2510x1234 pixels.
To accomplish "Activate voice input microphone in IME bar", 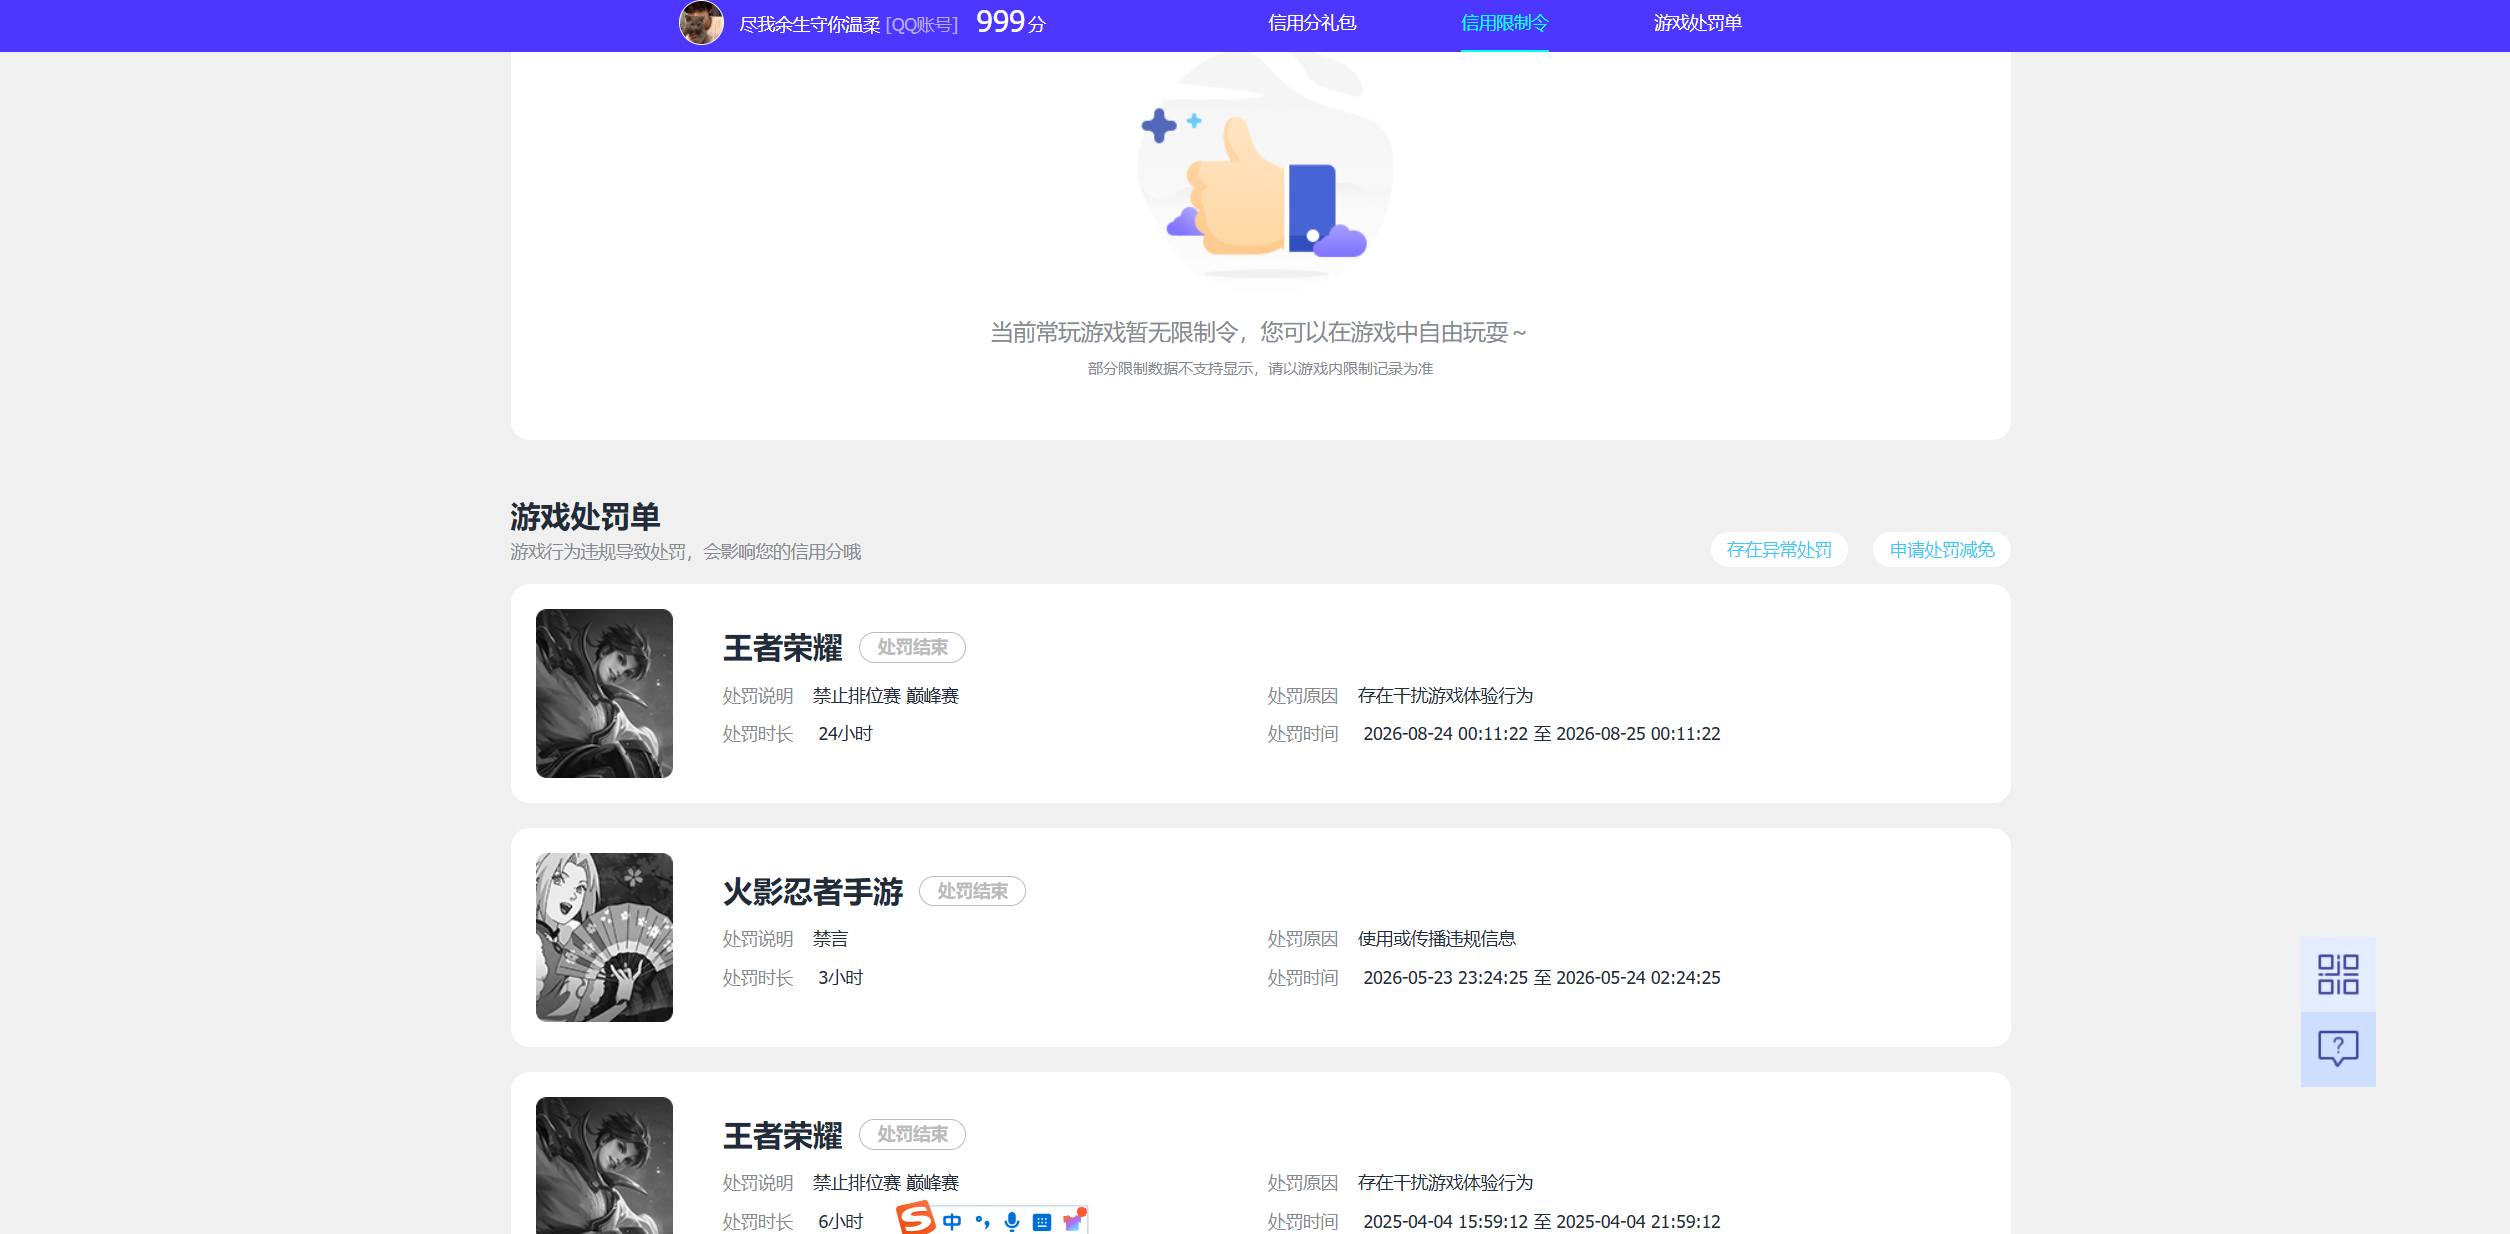I will pos(1012,1221).
